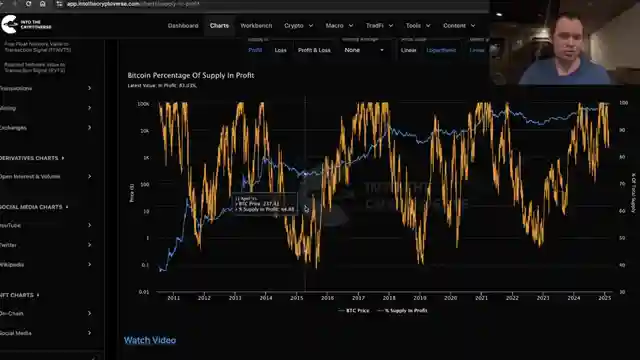The width and height of the screenshot is (640, 360).
Task: Select the Charts nav tab
Action: [x=219, y=25]
